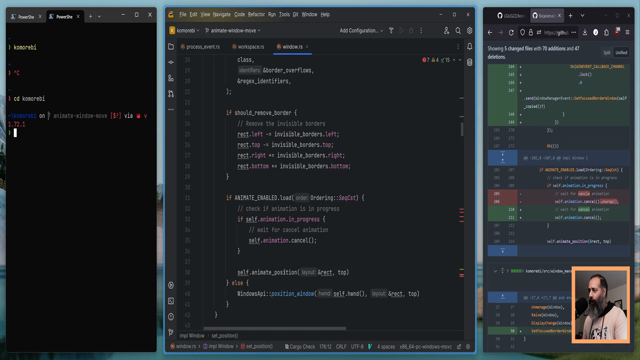
Task: Click the 4 spaces indent setting in status bar
Action: 386,347
